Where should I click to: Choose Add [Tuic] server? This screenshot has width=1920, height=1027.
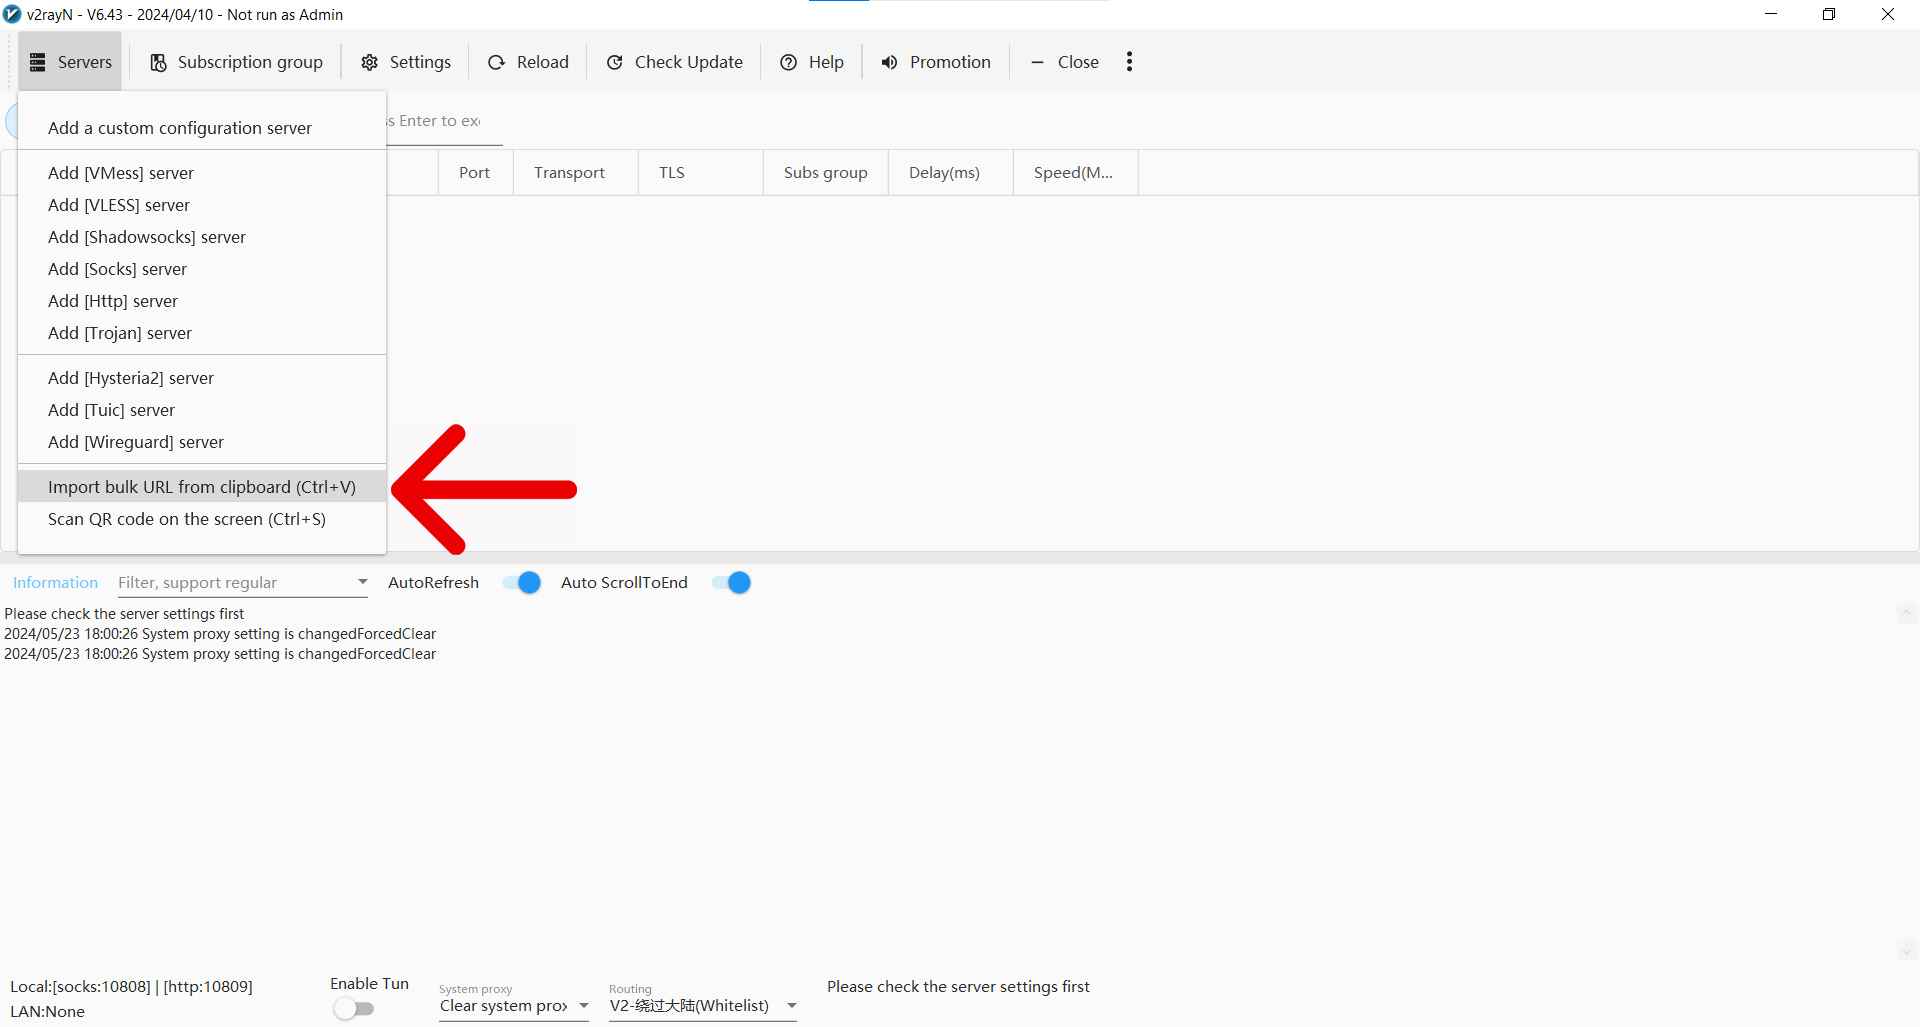coord(202,410)
